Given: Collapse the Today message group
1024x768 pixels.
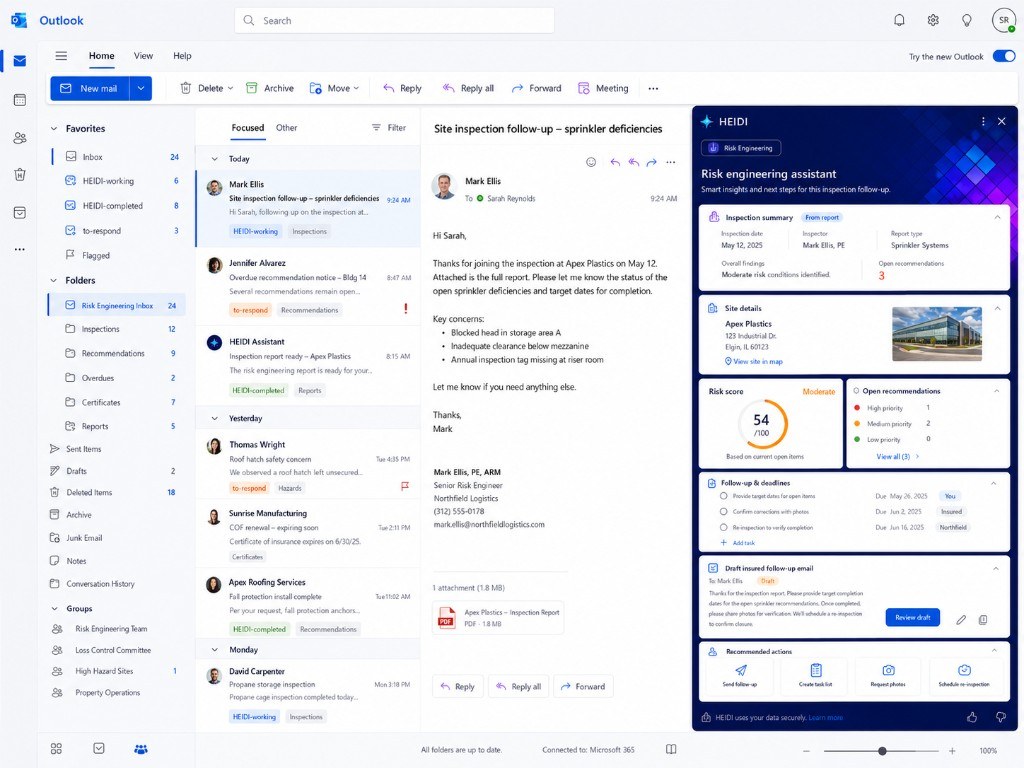Looking at the screenshot, I should 214,159.
